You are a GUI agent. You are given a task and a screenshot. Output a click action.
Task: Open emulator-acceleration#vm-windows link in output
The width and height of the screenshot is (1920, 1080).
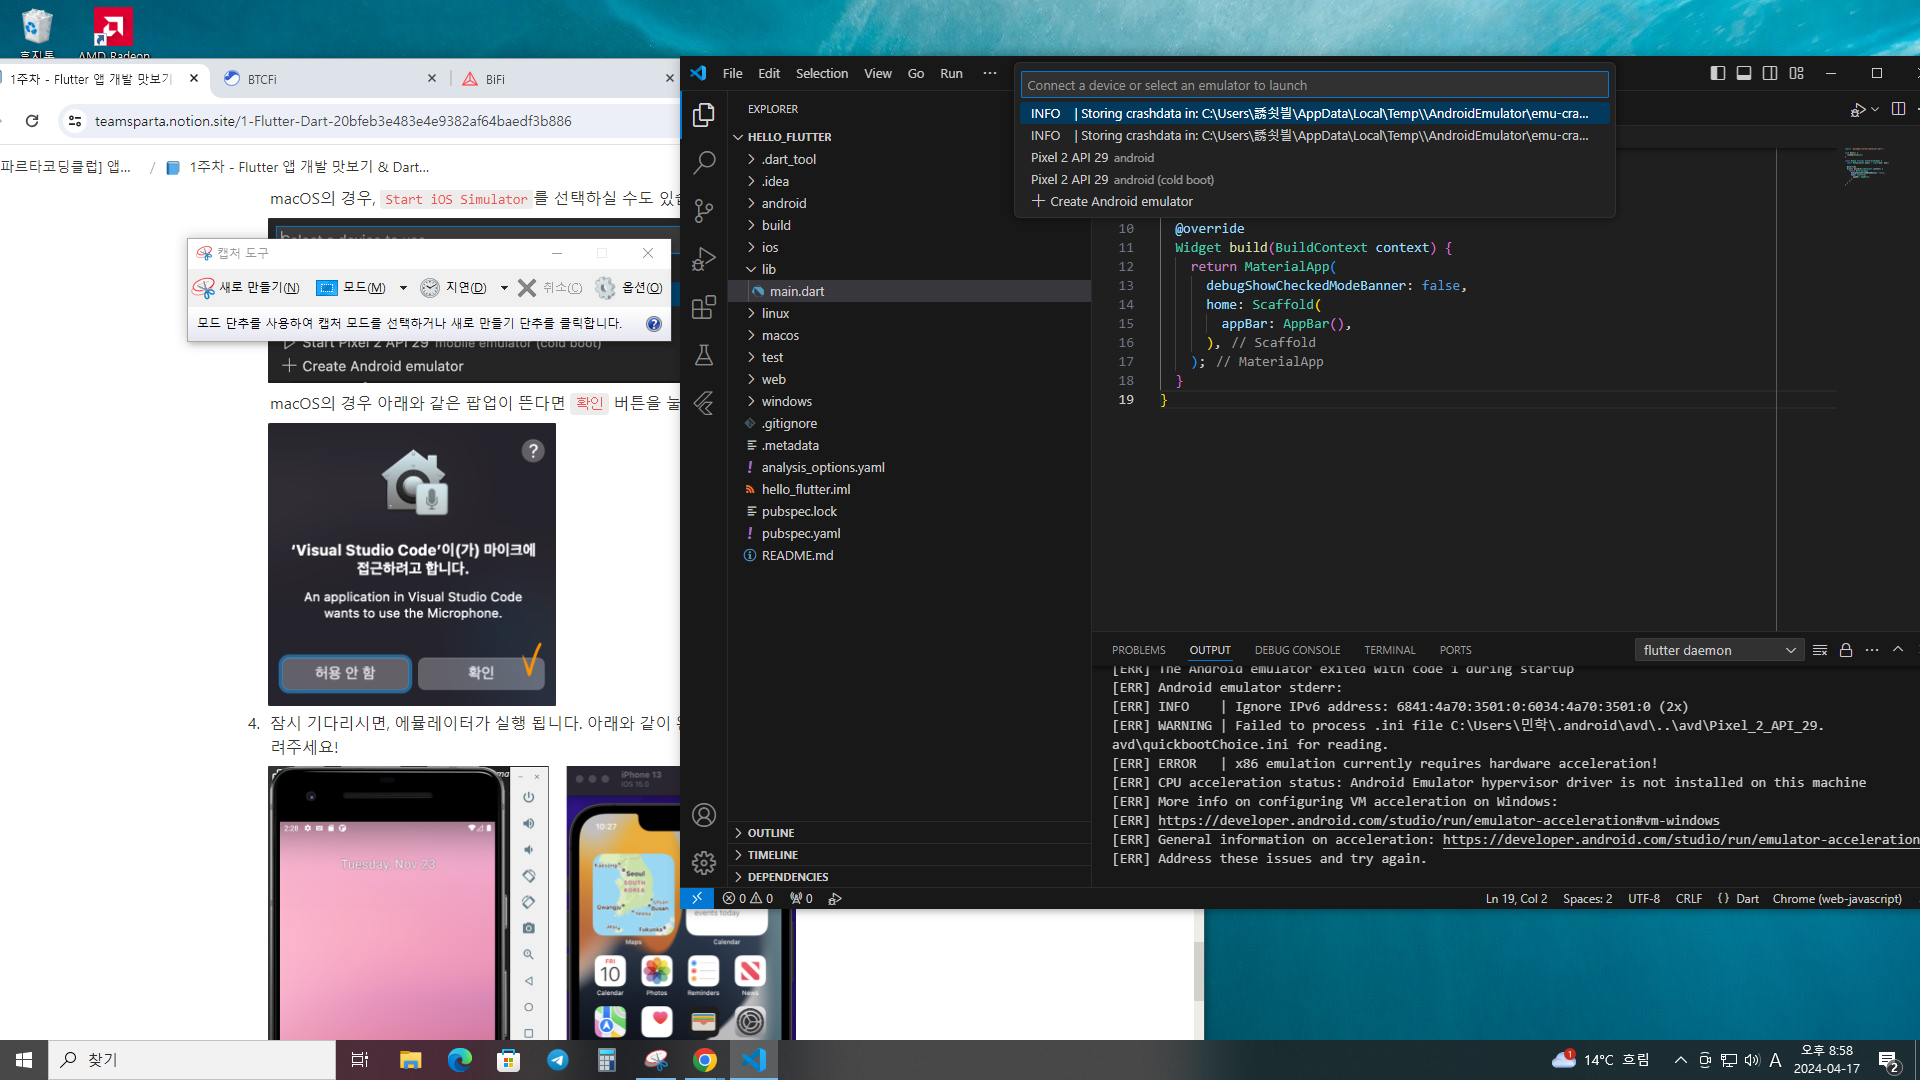(1438, 821)
